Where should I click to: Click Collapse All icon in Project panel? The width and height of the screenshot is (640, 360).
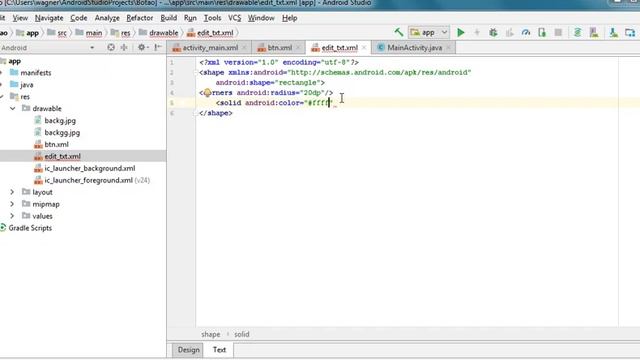point(124,47)
